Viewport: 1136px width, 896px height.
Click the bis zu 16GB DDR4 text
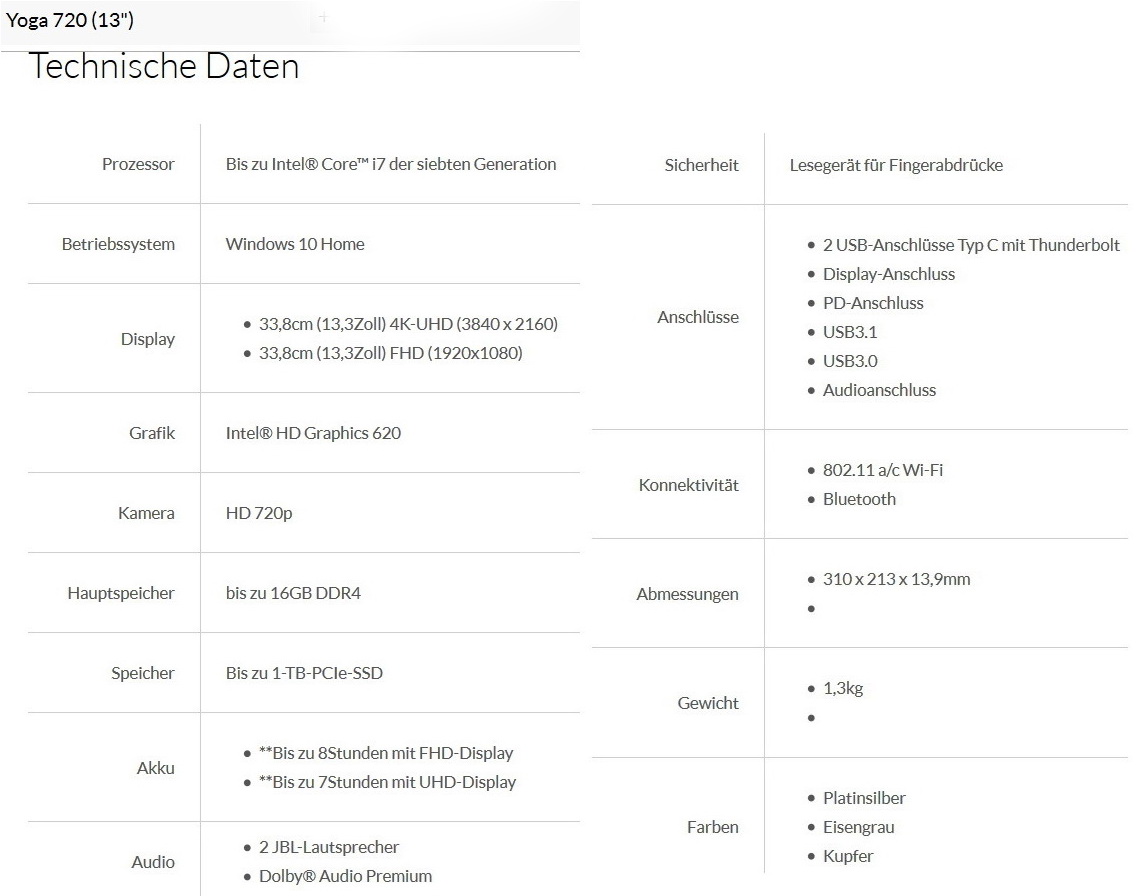click(x=293, y=593)
